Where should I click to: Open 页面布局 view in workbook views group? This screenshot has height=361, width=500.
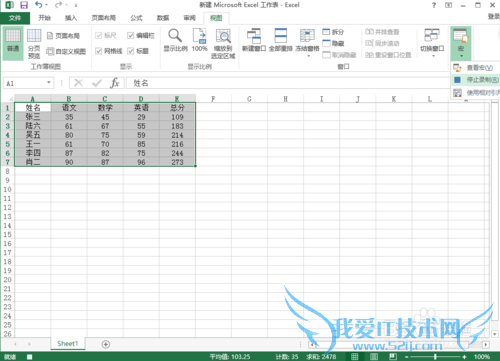tap(63, 36)
